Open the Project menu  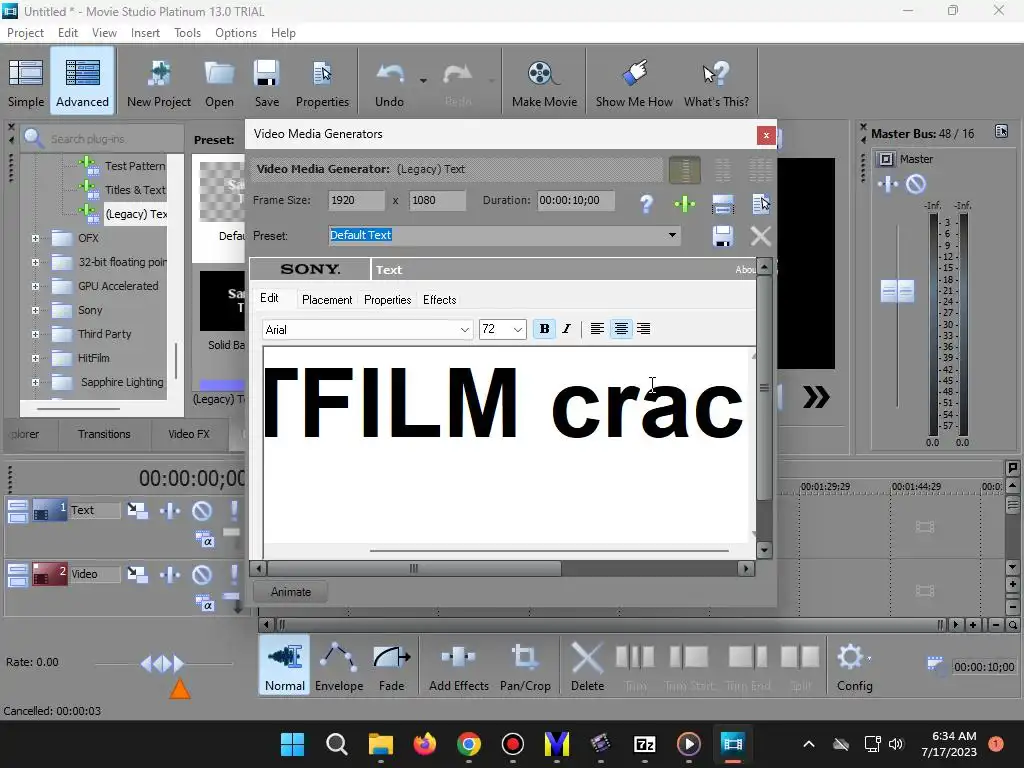25,33
